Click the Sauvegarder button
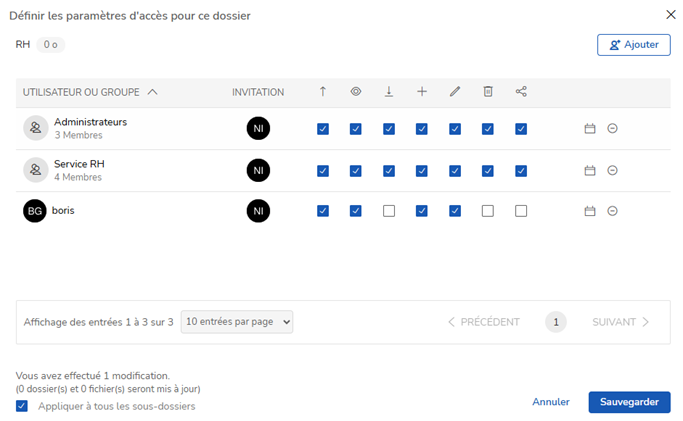This screenshot has height=421, width=683. 629,402
